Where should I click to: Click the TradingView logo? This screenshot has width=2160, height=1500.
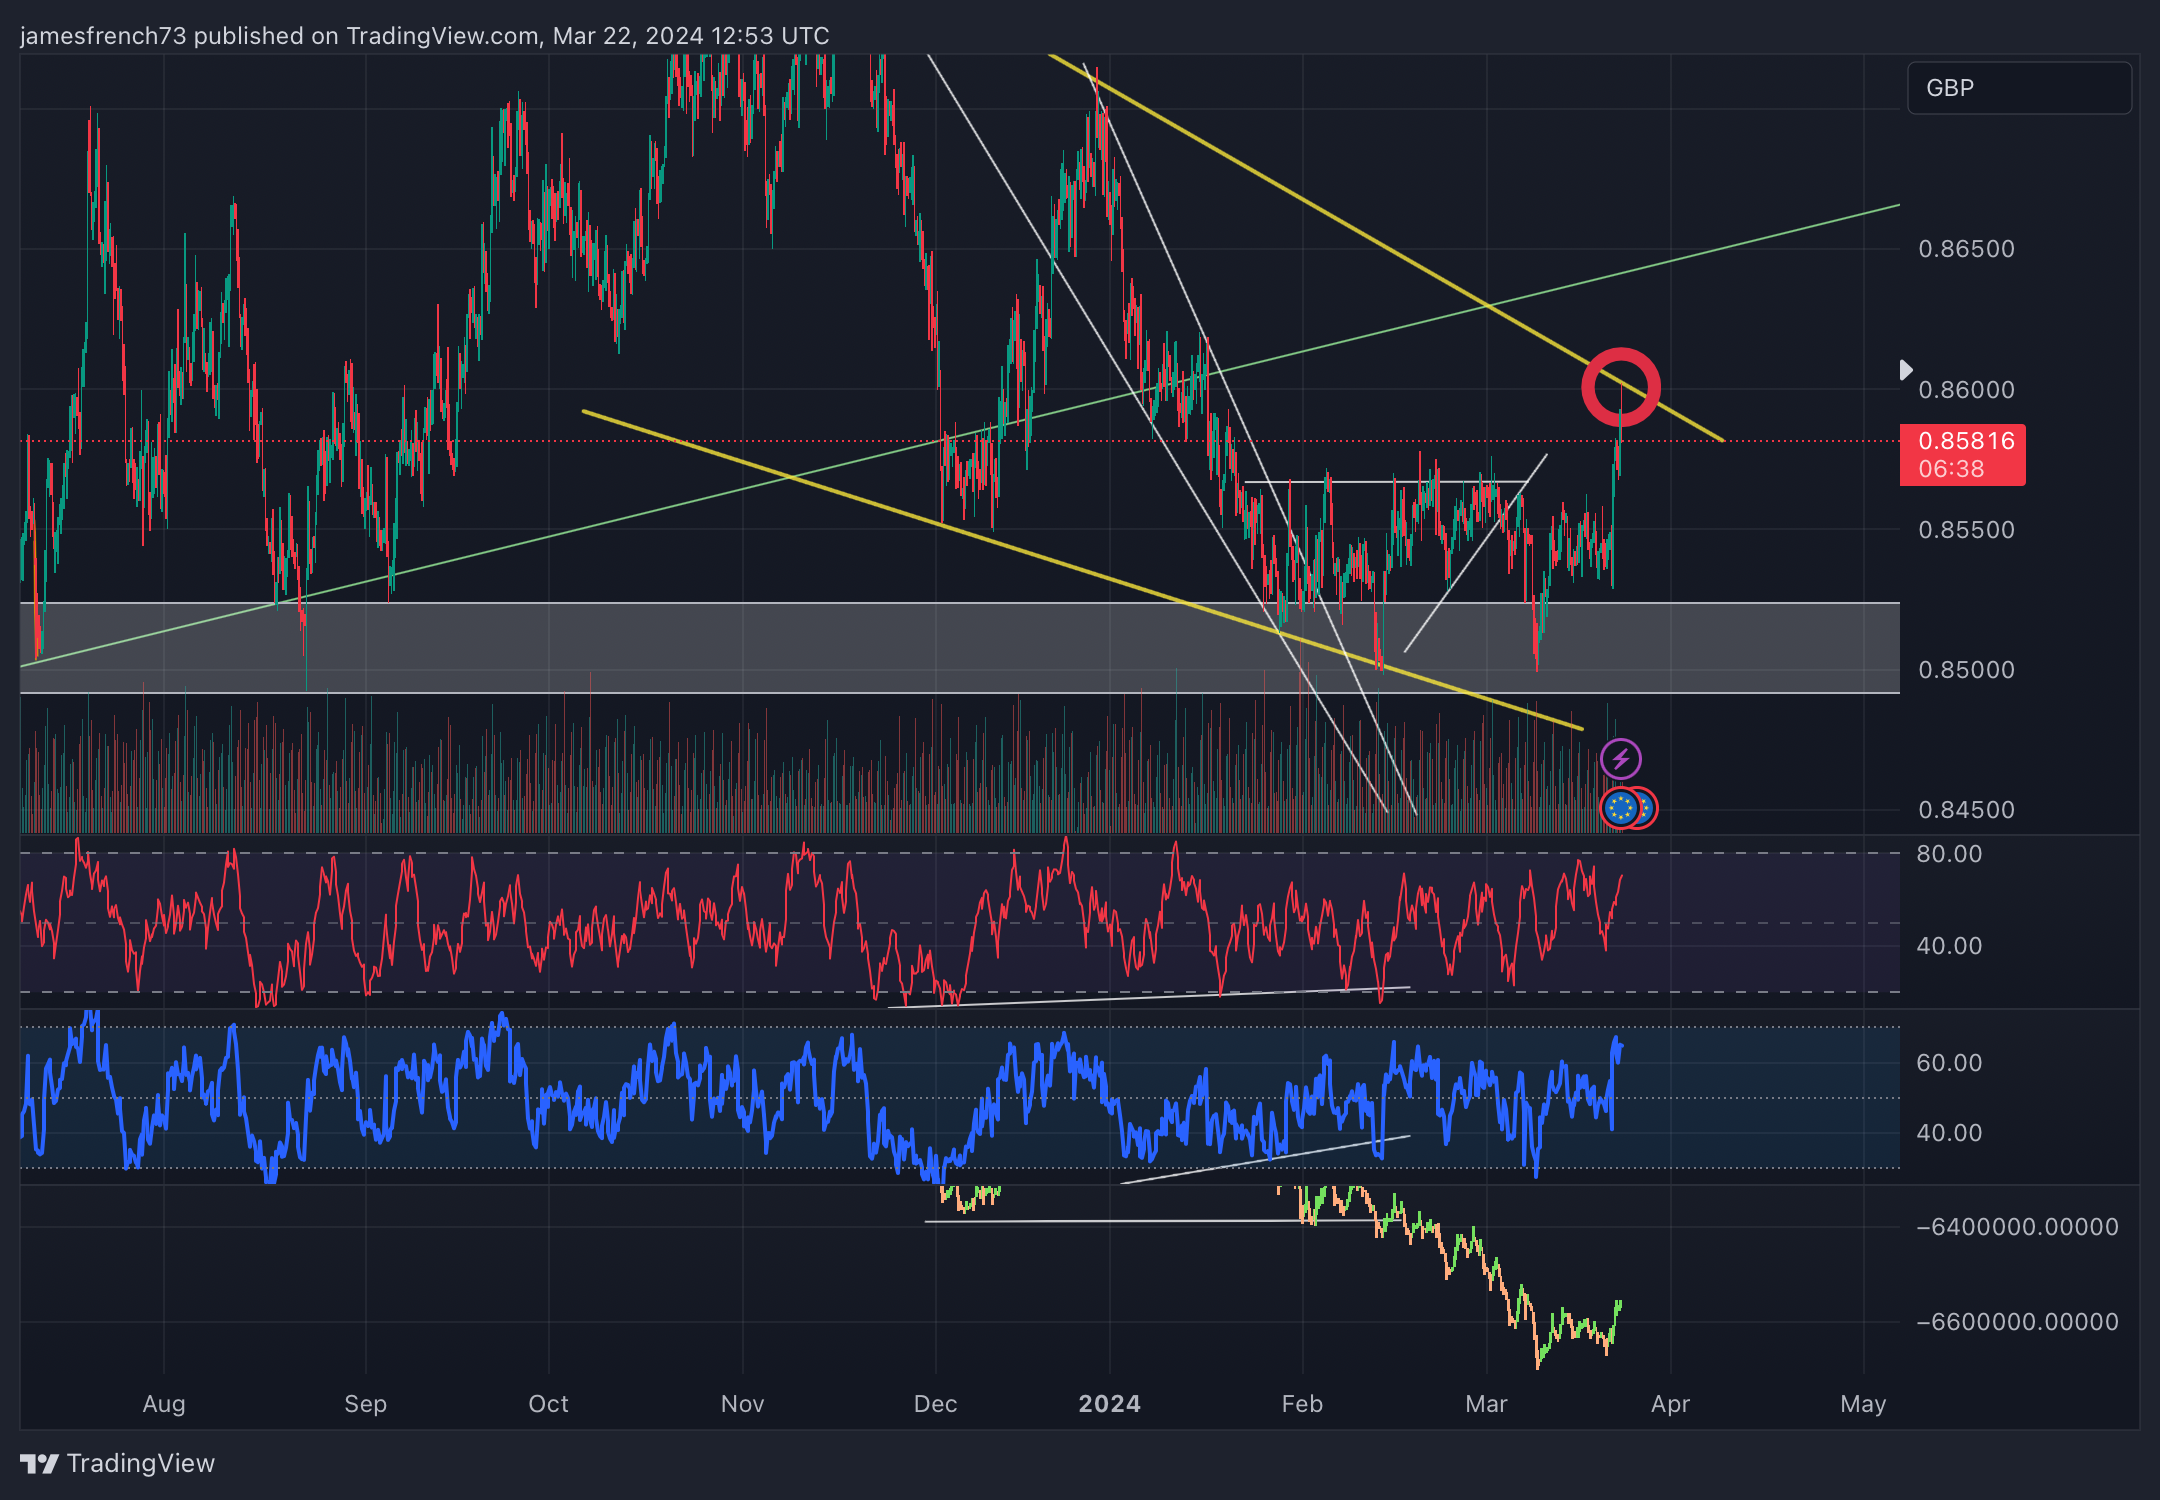point(40,1464)
